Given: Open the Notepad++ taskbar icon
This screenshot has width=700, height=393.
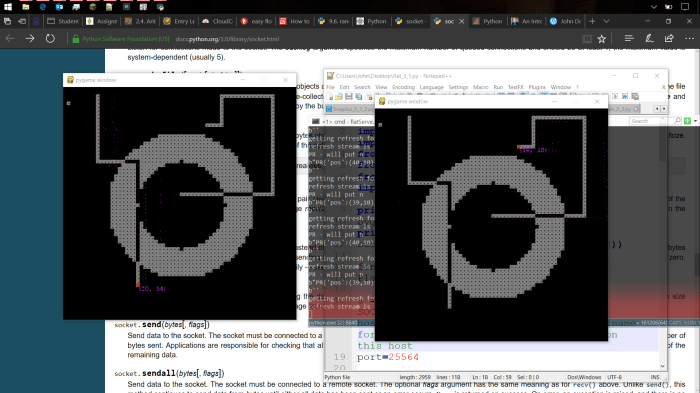Looking at the screenshot, I should pyautogui.click(x=109, y=7).
